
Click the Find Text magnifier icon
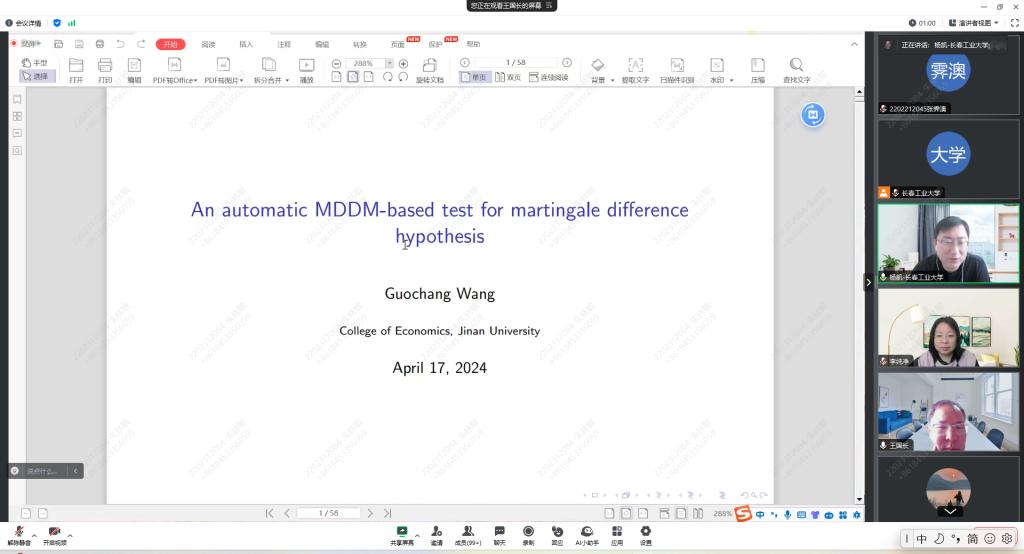pyautogui.click(x=796, y=66)
